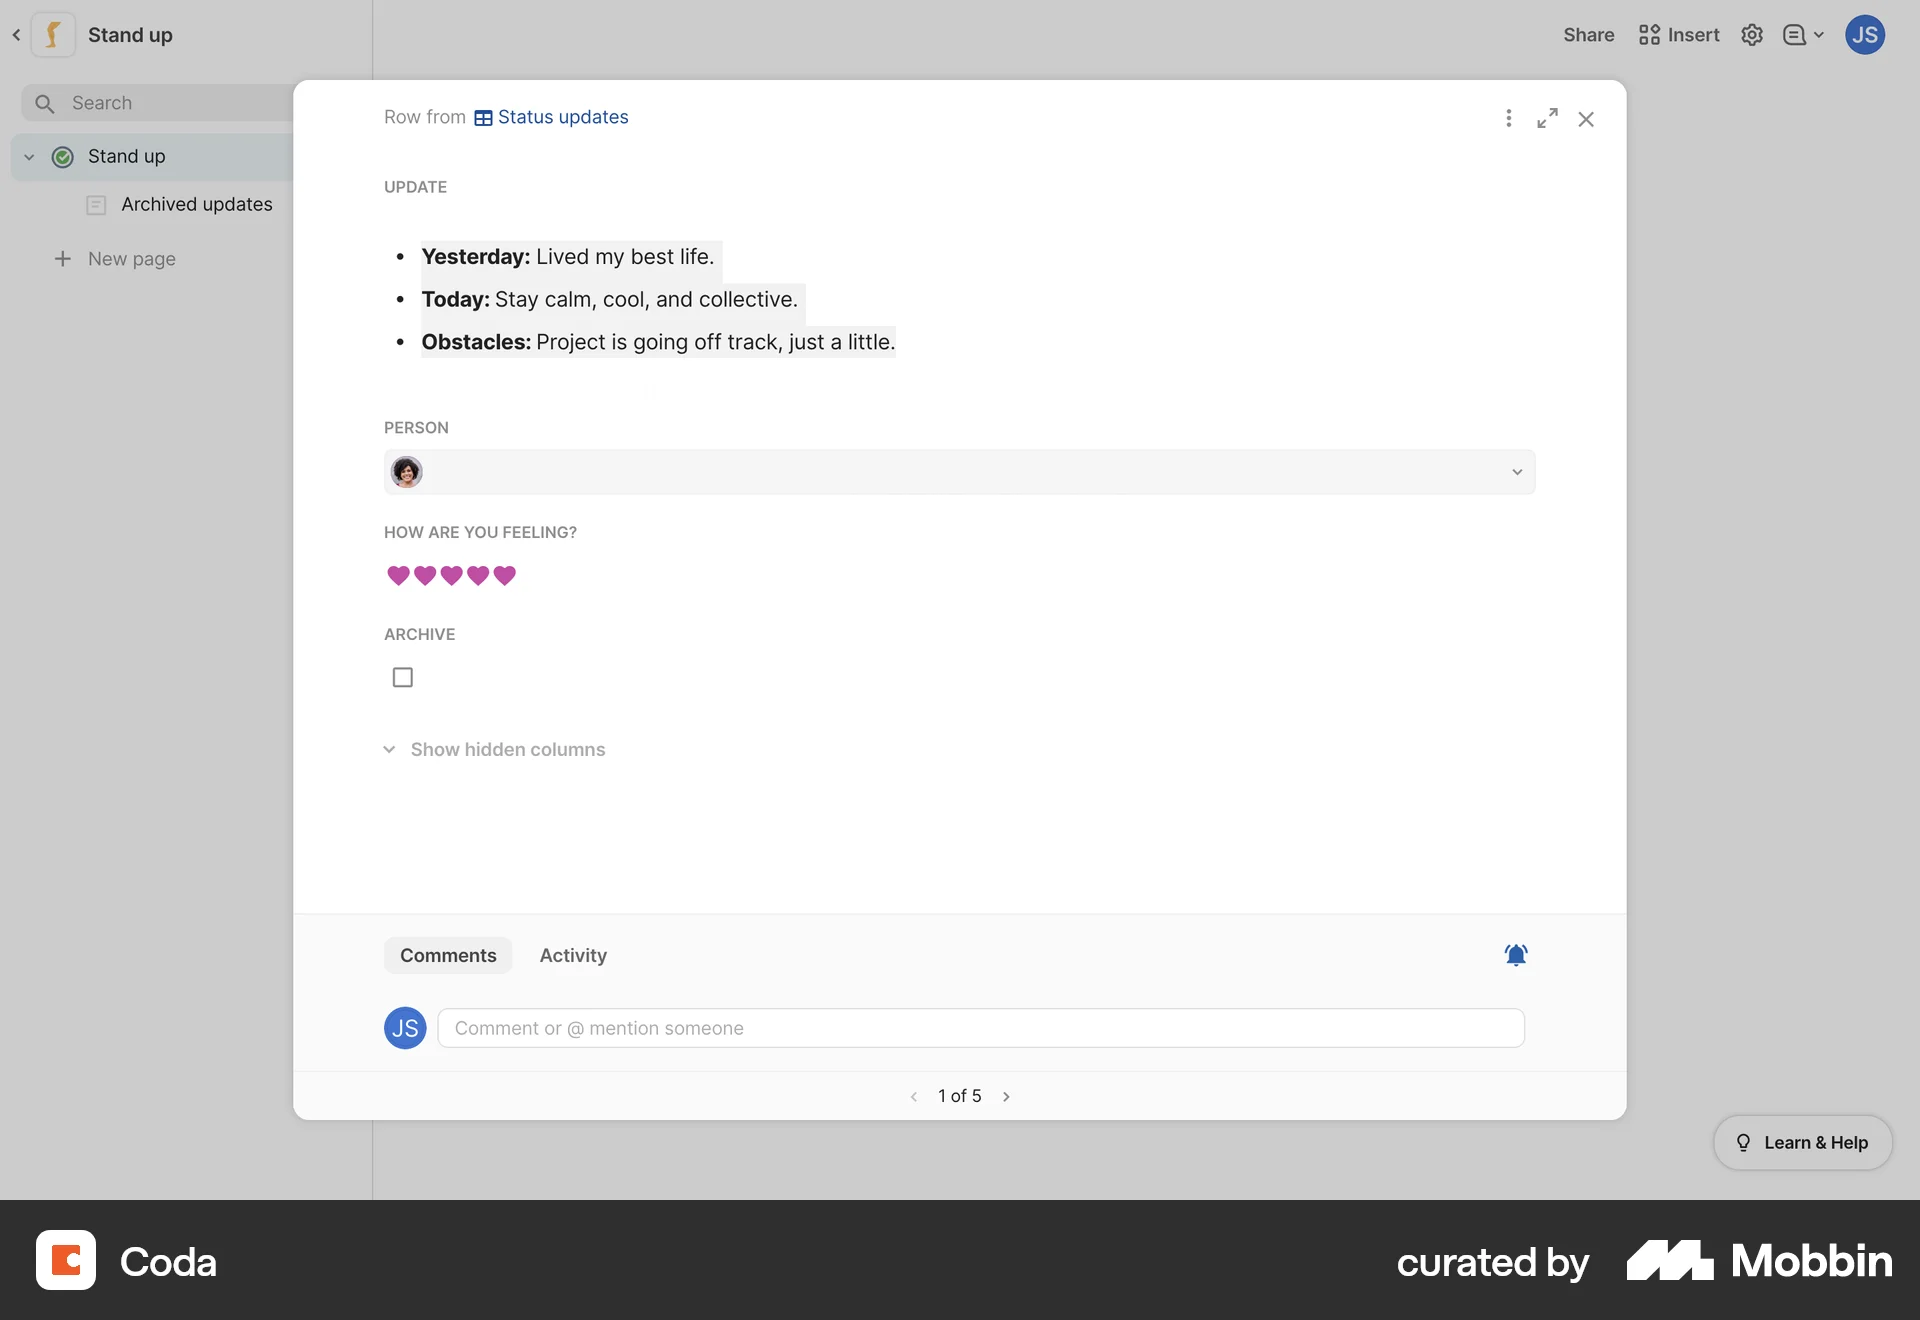
Task: Open Learn & Help
Action: (x=1801, y=1142)
